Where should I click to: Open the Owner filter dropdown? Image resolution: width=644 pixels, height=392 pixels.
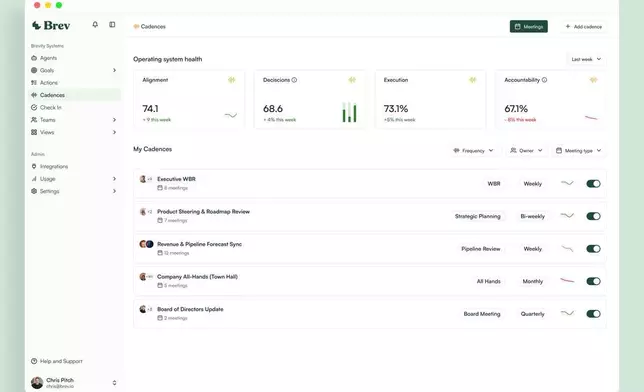coord(526,151)
